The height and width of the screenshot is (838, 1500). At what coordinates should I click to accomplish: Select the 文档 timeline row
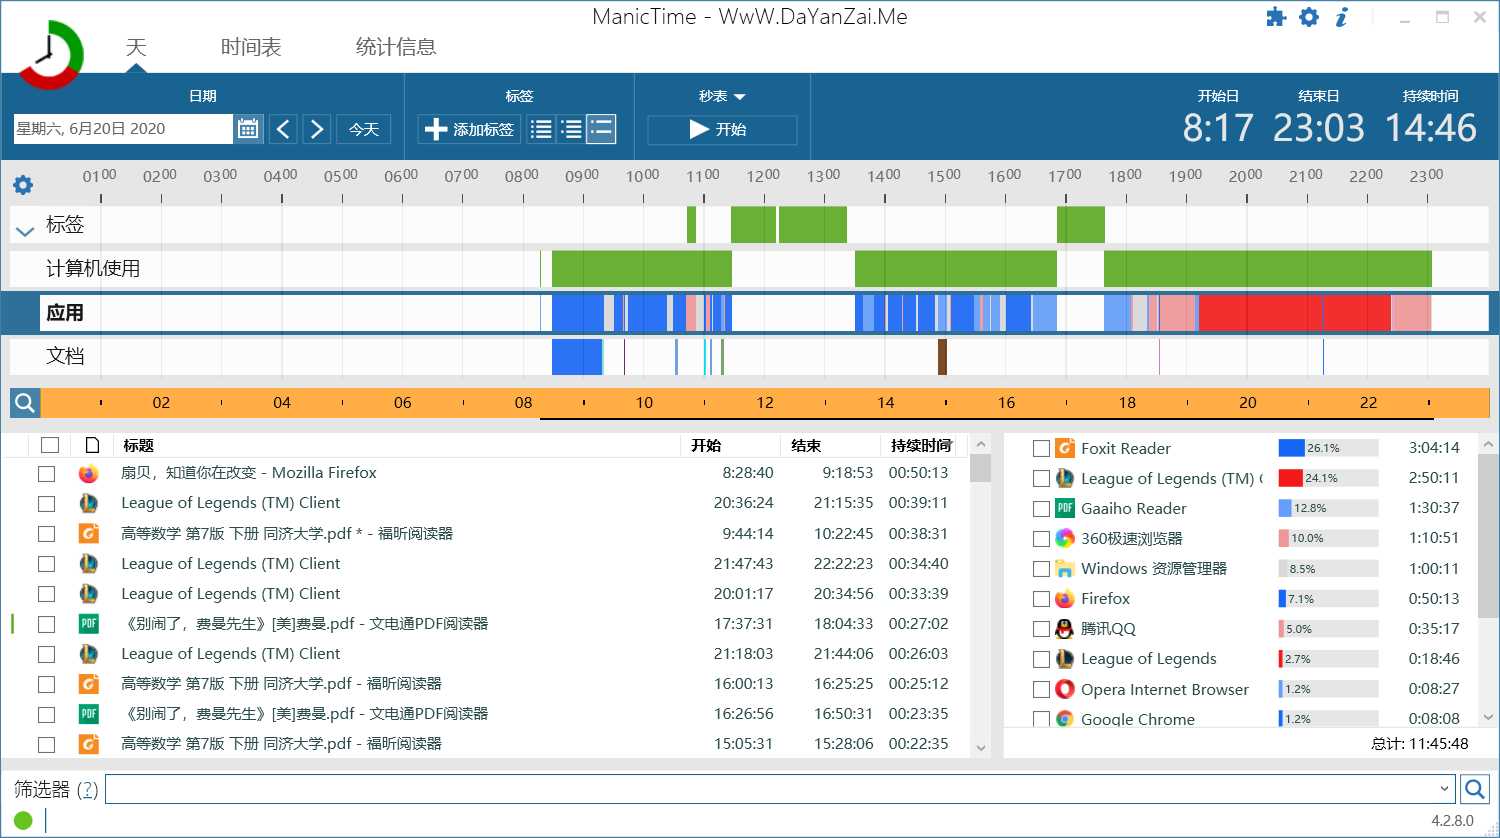click(x=750, y=356)
